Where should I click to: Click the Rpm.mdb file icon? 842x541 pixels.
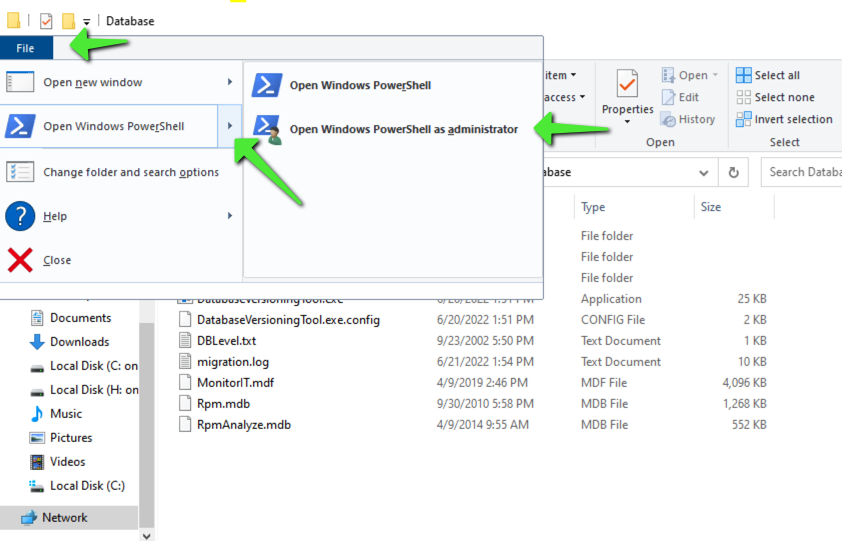point(185,403)
